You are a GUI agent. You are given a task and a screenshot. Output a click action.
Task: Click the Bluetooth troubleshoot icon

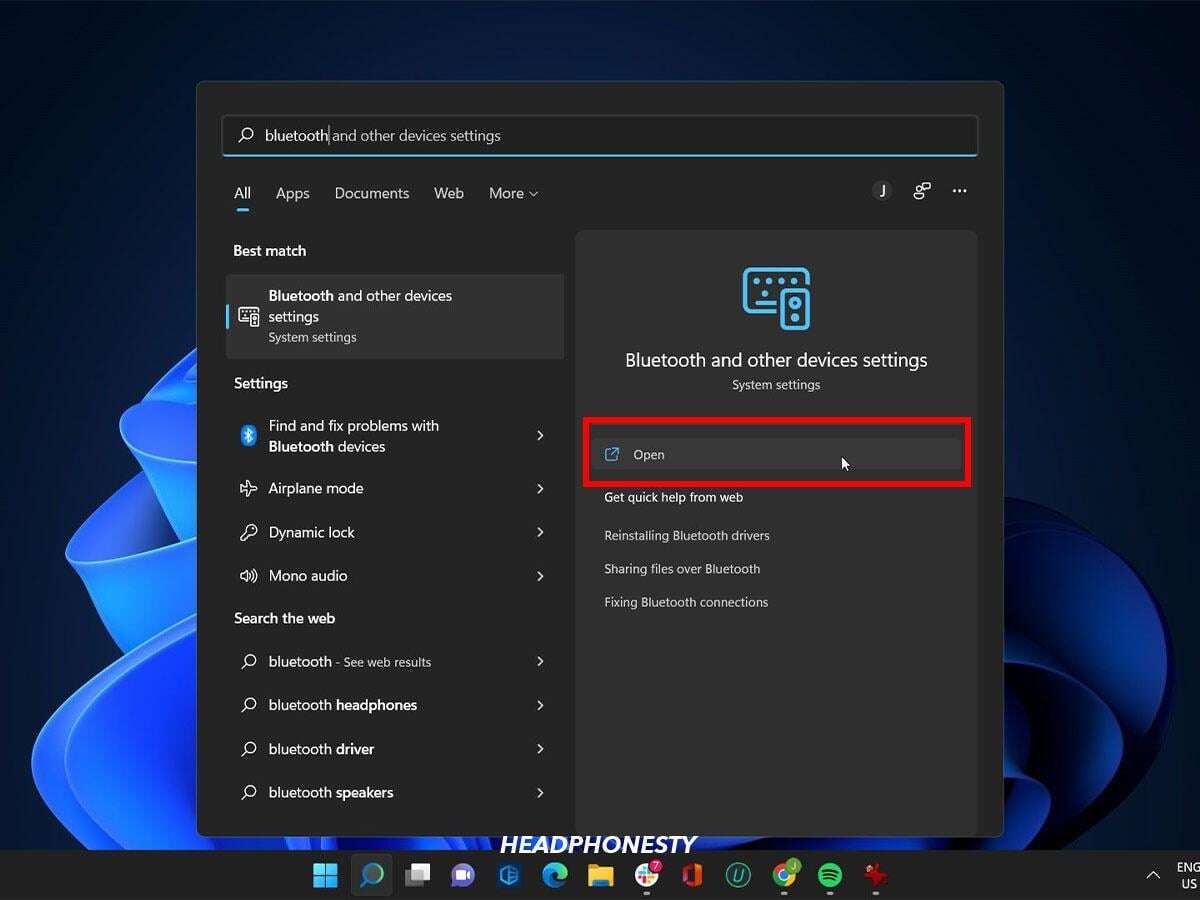(x=248, y=436)
